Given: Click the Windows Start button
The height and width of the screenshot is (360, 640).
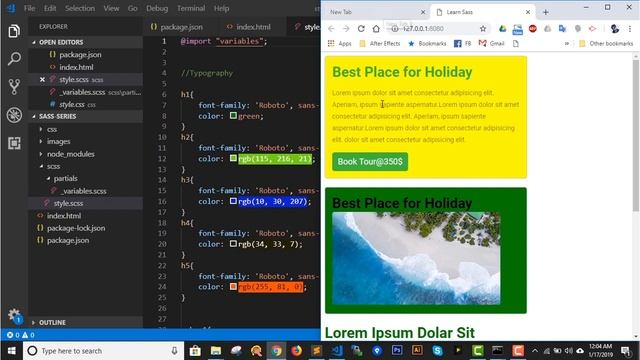Looking at the screenshot, I should [x=11, y=351].
